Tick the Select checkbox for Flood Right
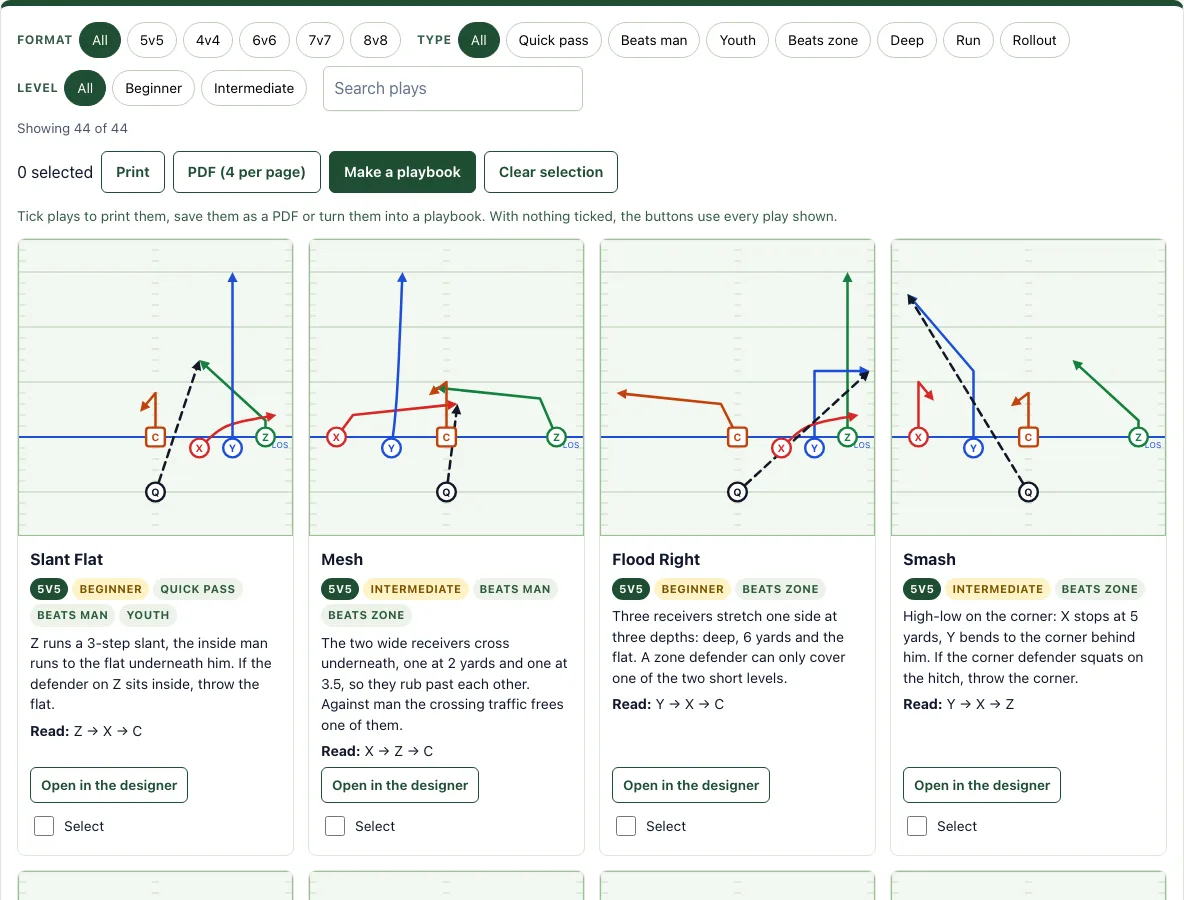This screenshot has height=900, width=1184. (x=626, y=826)
